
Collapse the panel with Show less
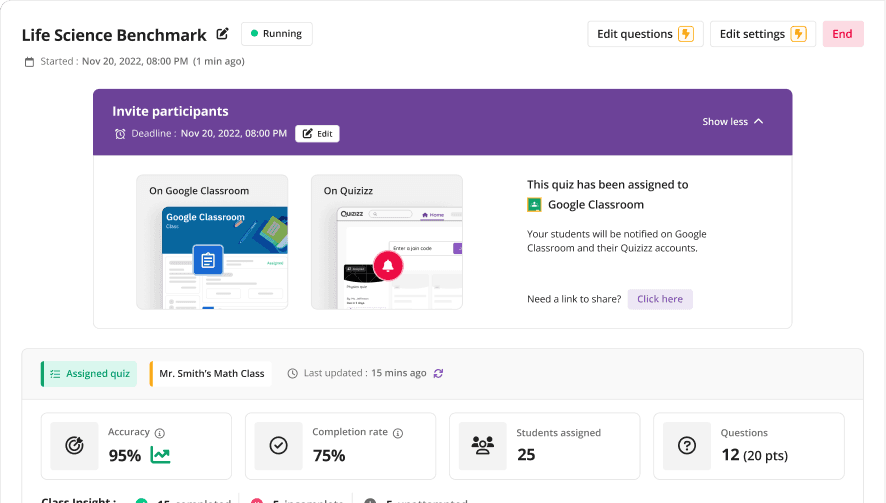point(733,122)
